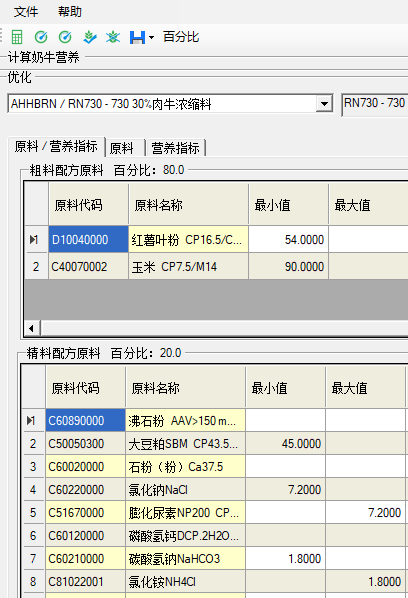Open the 帮助 menu

70,12
